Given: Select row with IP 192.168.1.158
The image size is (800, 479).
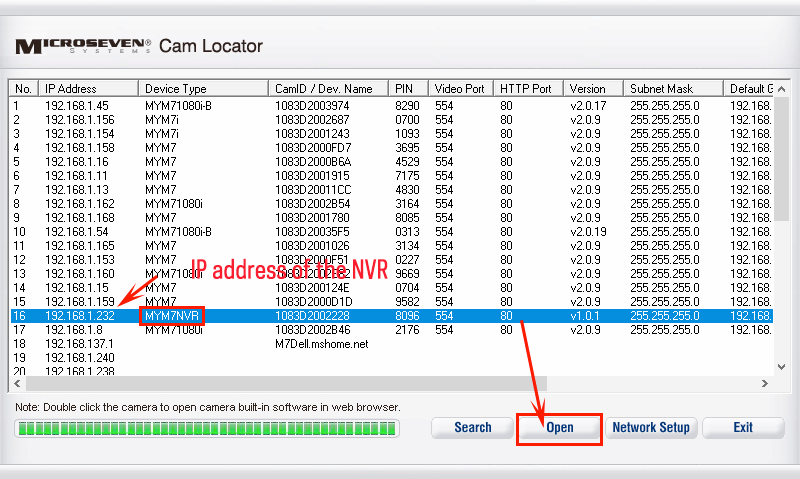Looking at the screenshot, I should 391,148.
